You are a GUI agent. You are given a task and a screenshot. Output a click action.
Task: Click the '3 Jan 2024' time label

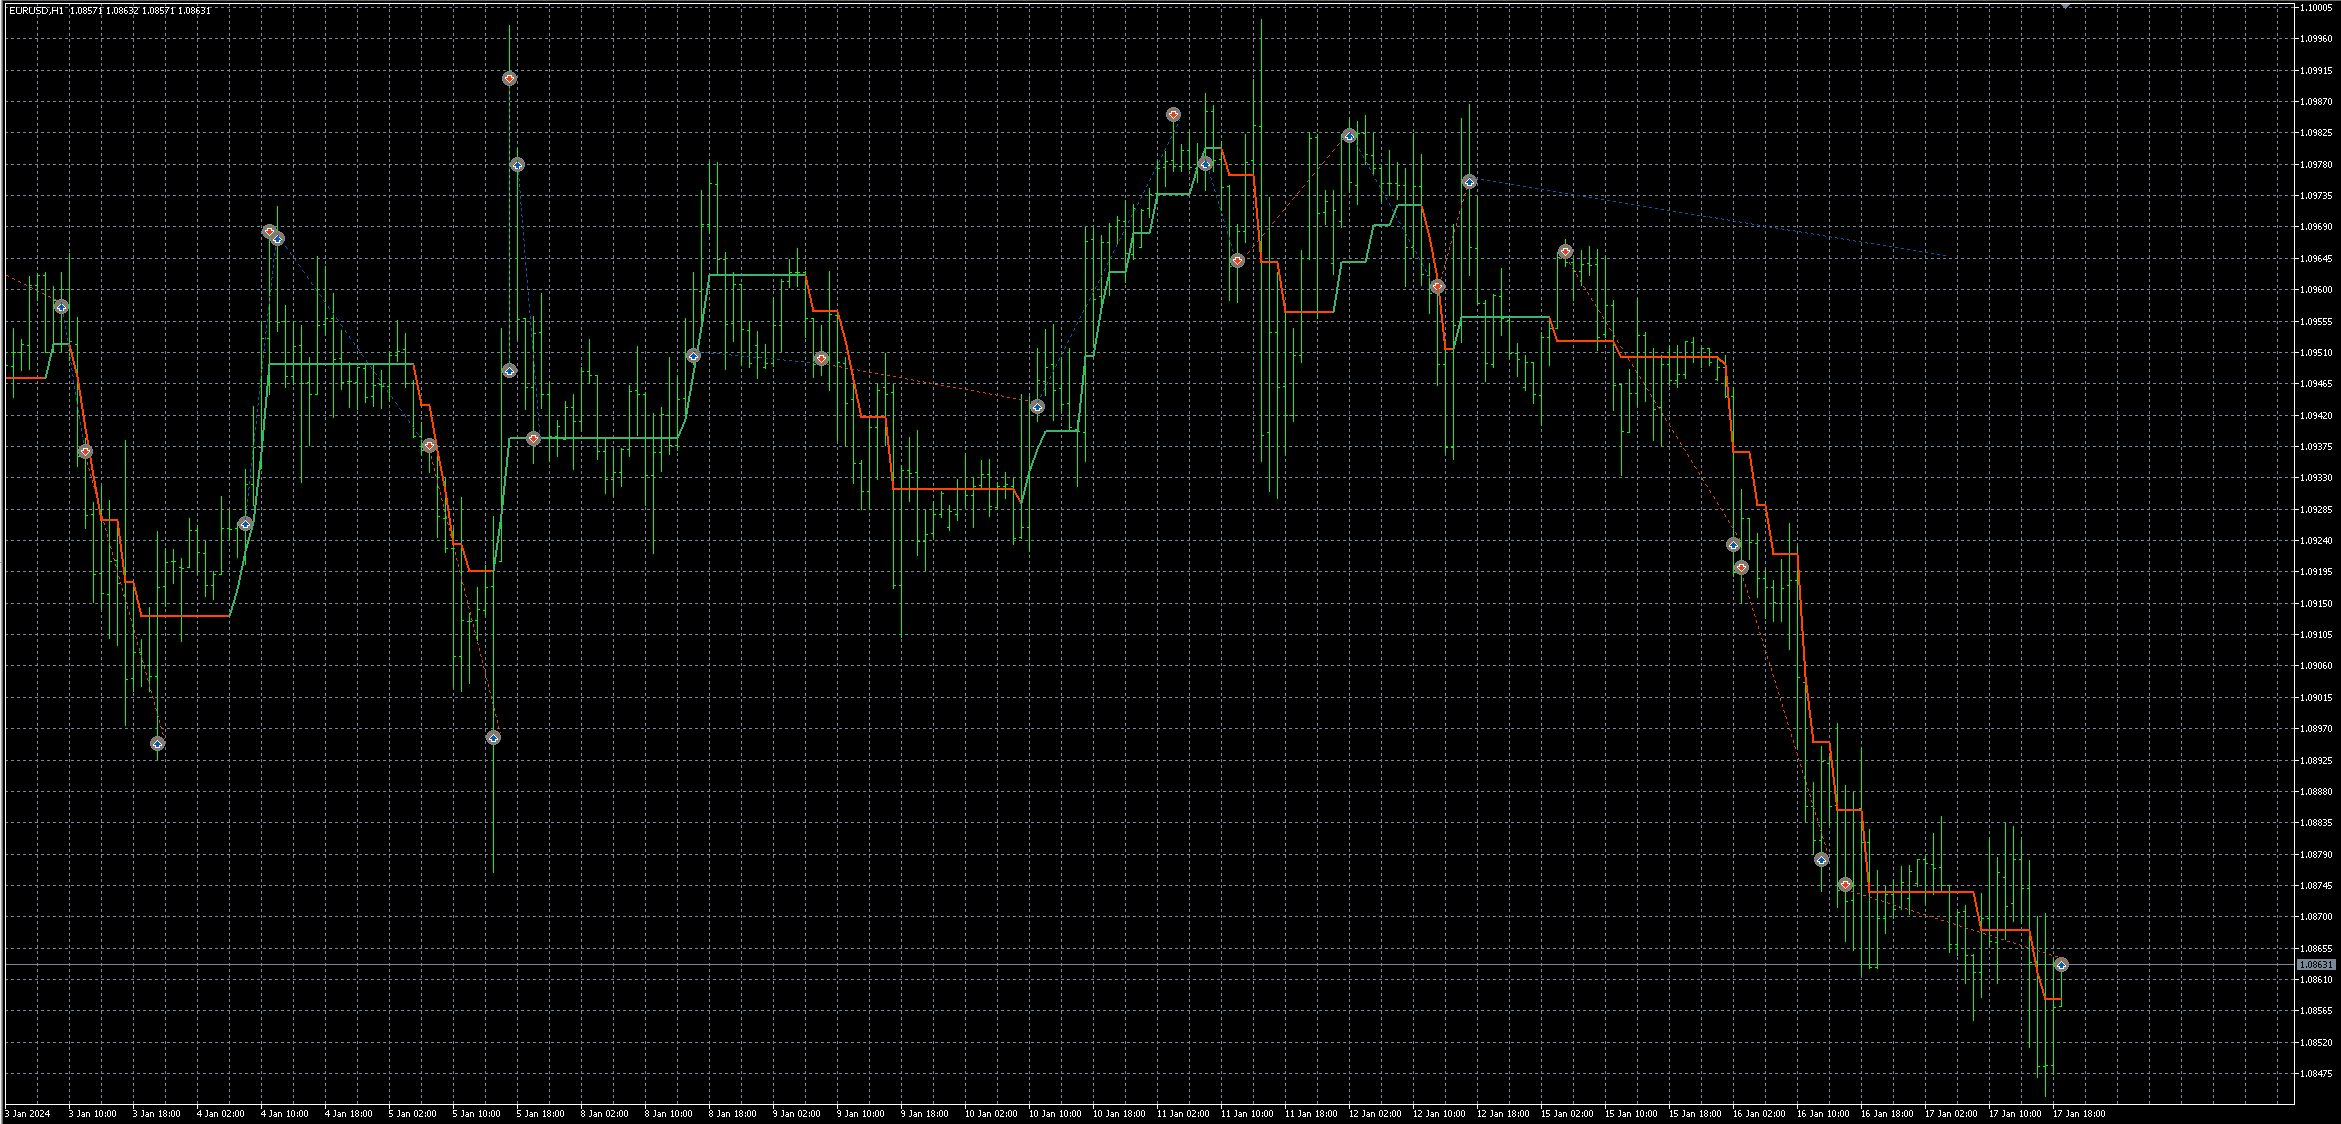pos(28,1113)
